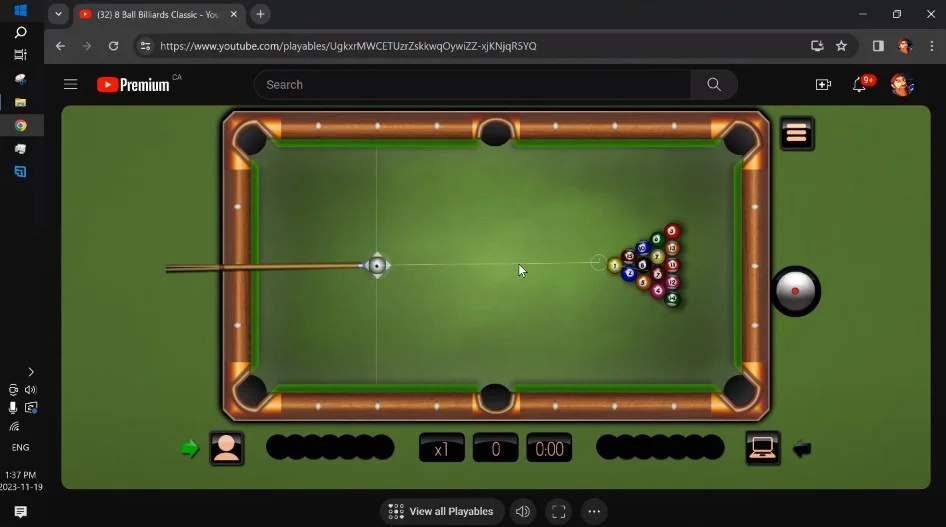Click the YouTube search input field
The height and width of the screenshot is (527, 946).
click(x=470, y=85)
